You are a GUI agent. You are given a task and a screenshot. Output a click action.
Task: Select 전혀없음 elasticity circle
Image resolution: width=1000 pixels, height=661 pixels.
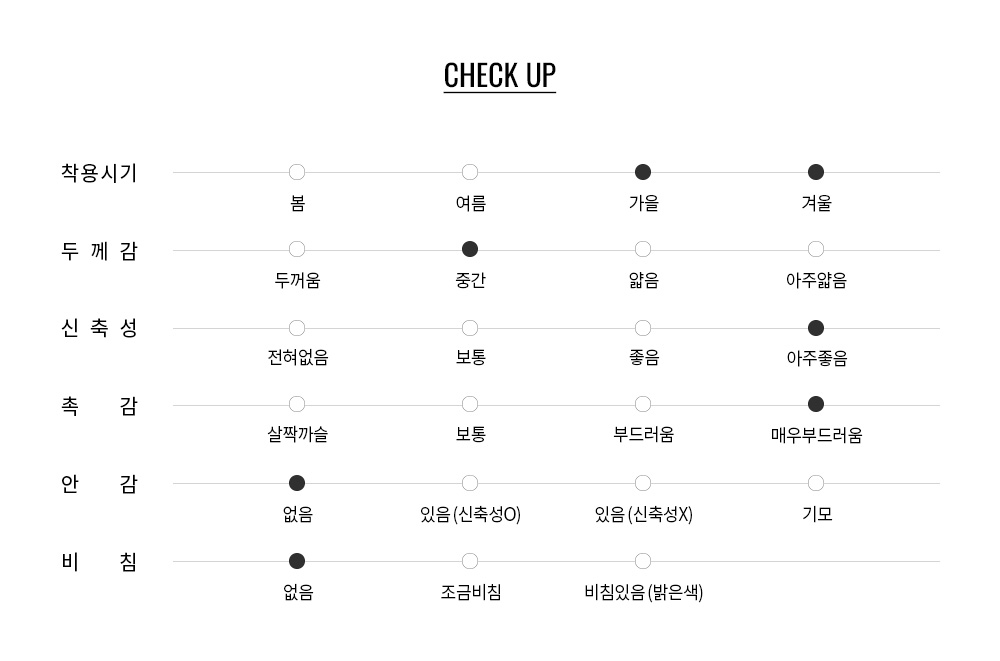[297, 328]
